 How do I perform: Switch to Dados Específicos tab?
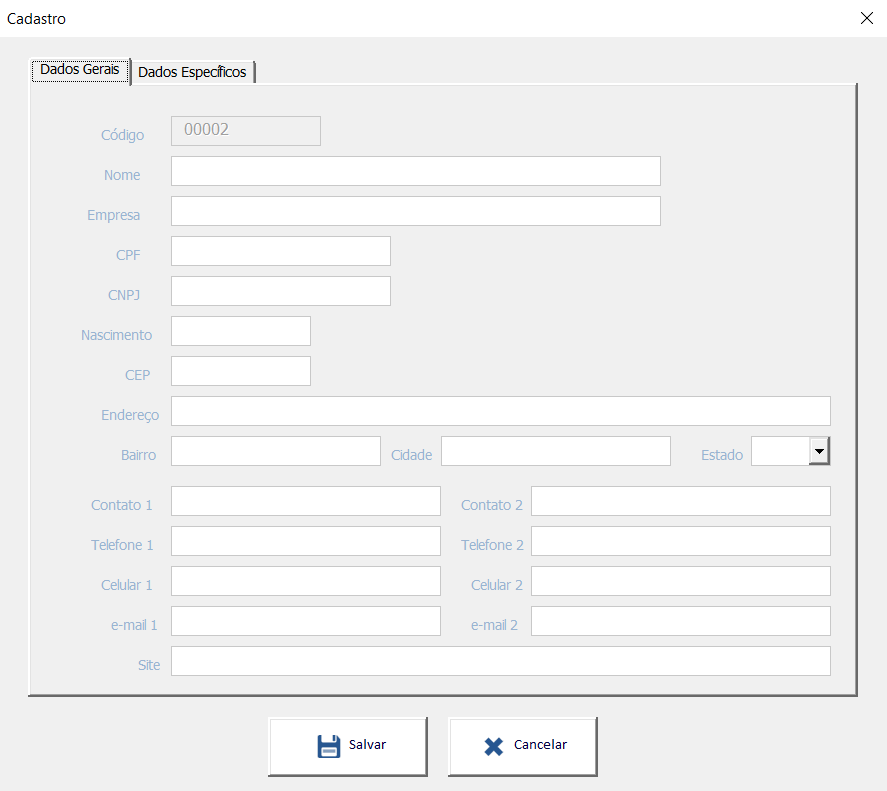pyautogui.click(x=193, y=72)
